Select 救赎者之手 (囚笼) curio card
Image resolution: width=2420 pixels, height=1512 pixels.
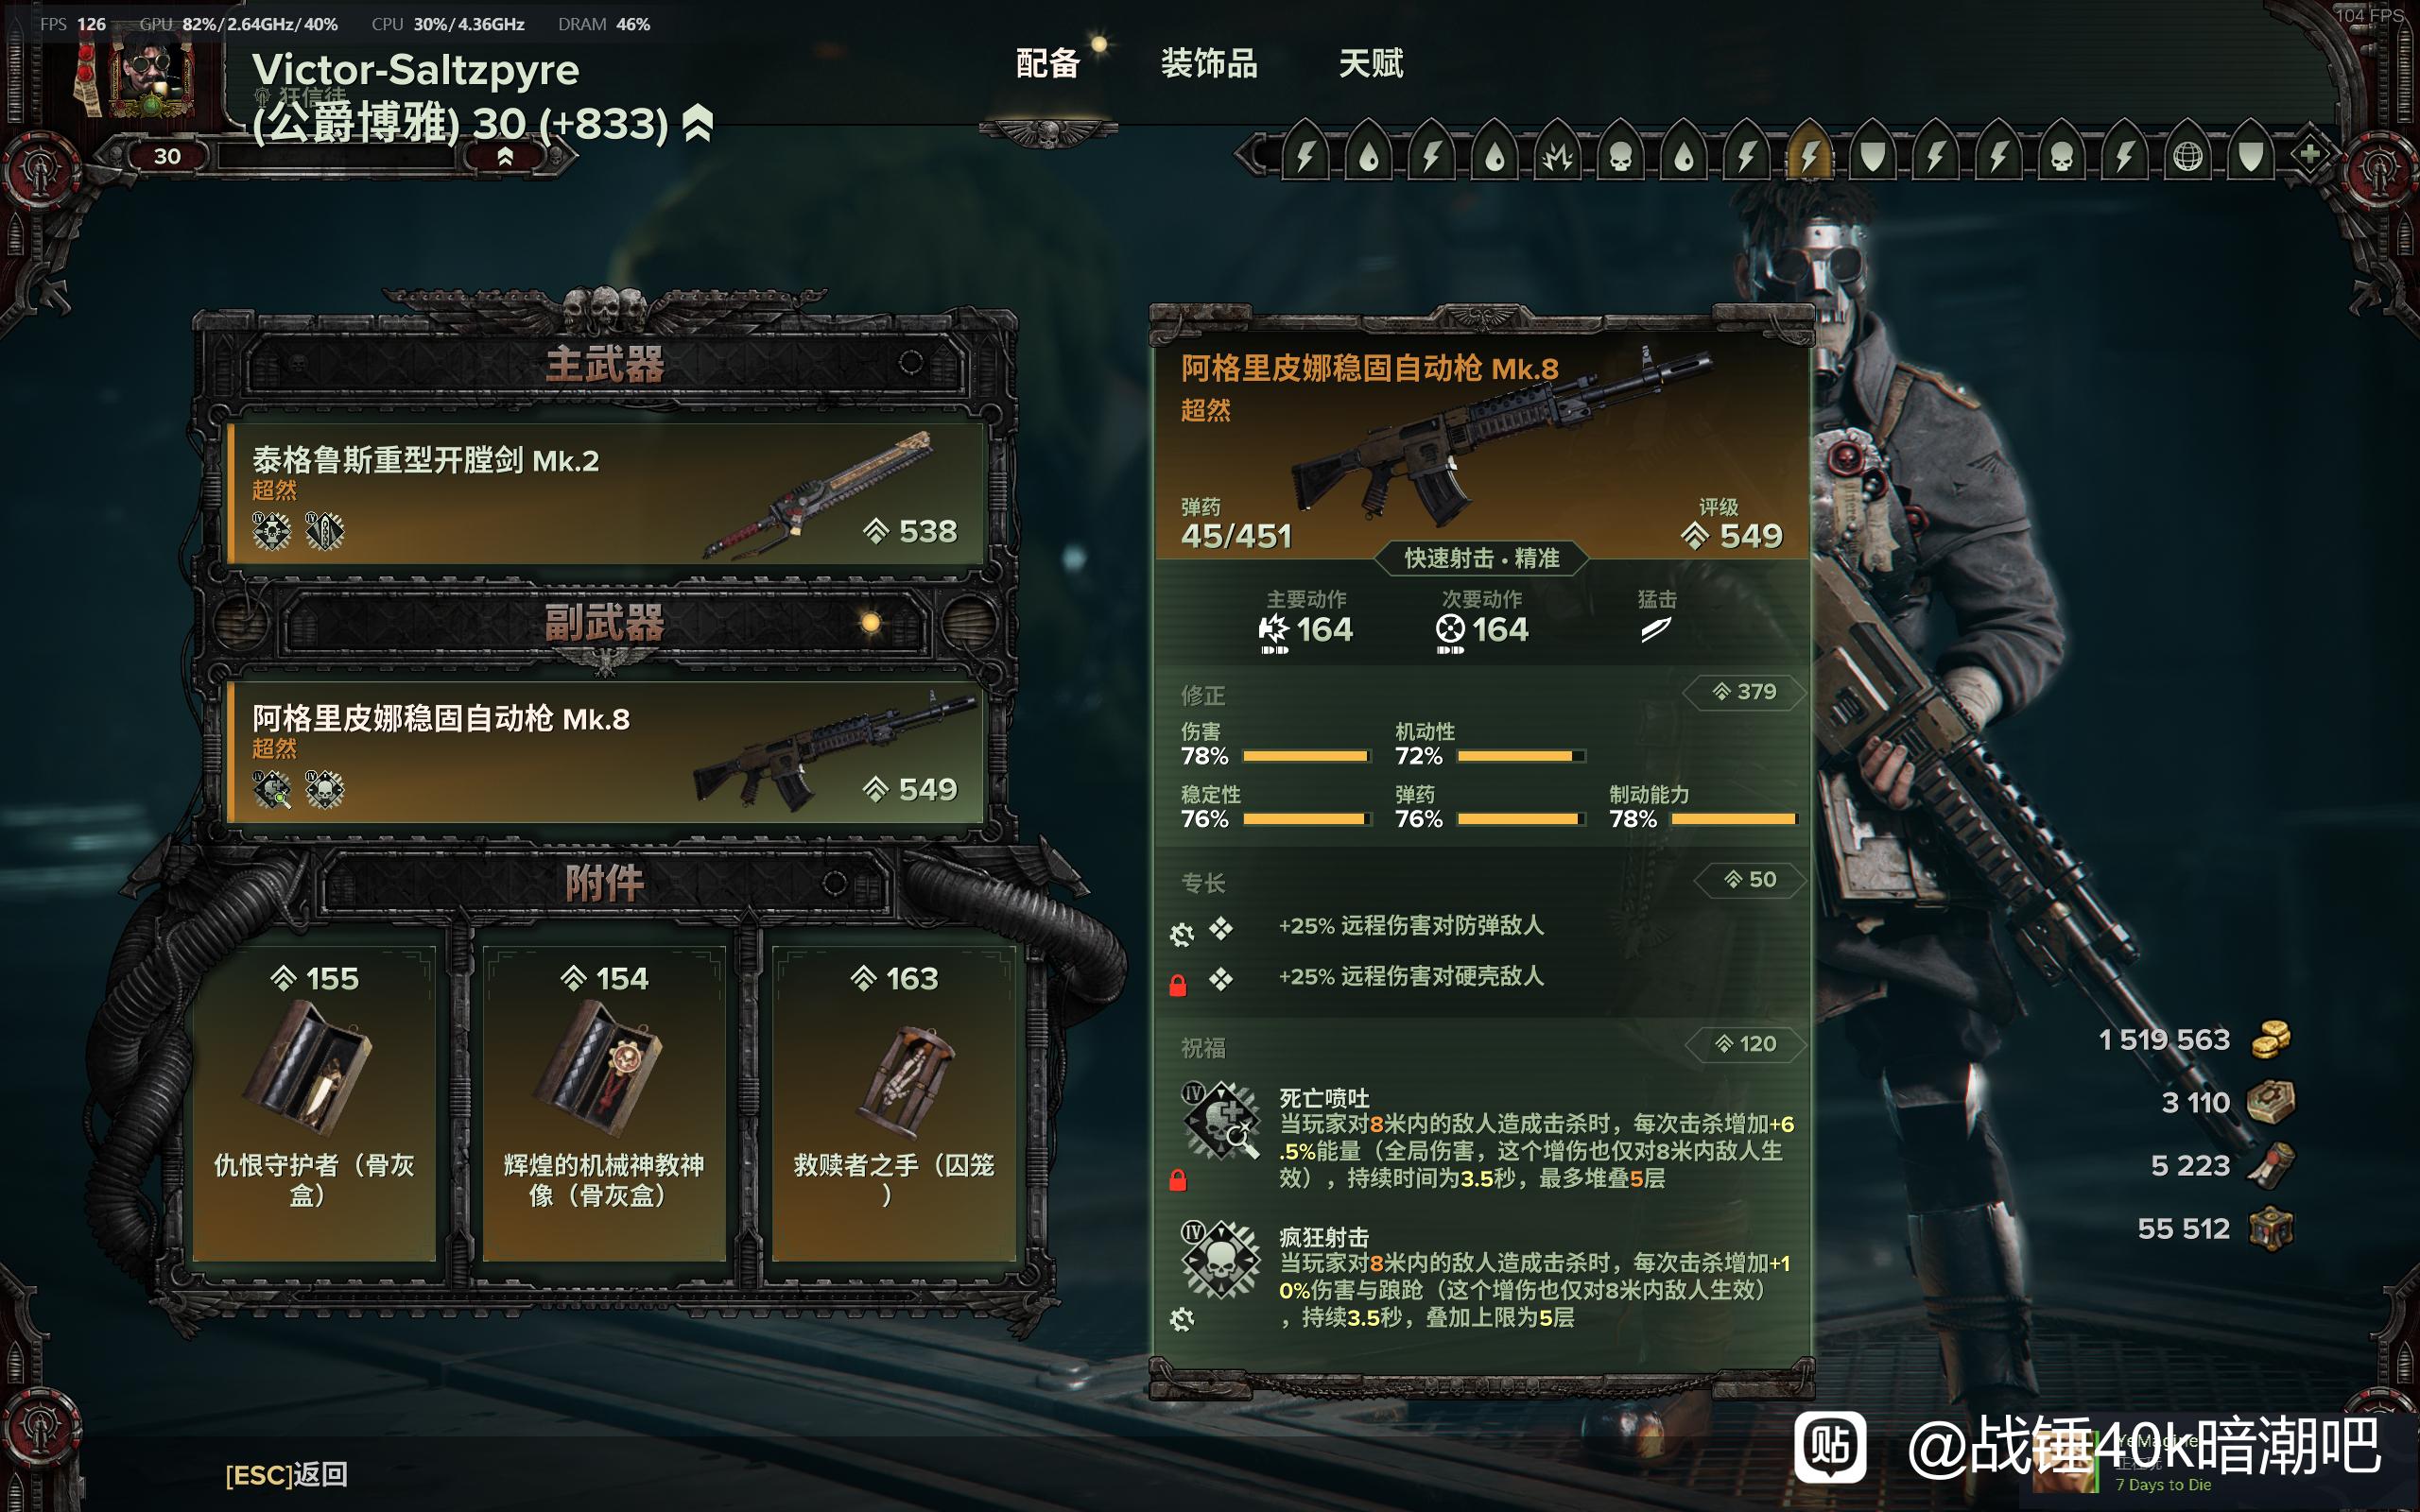click(x=894, y=1103)
